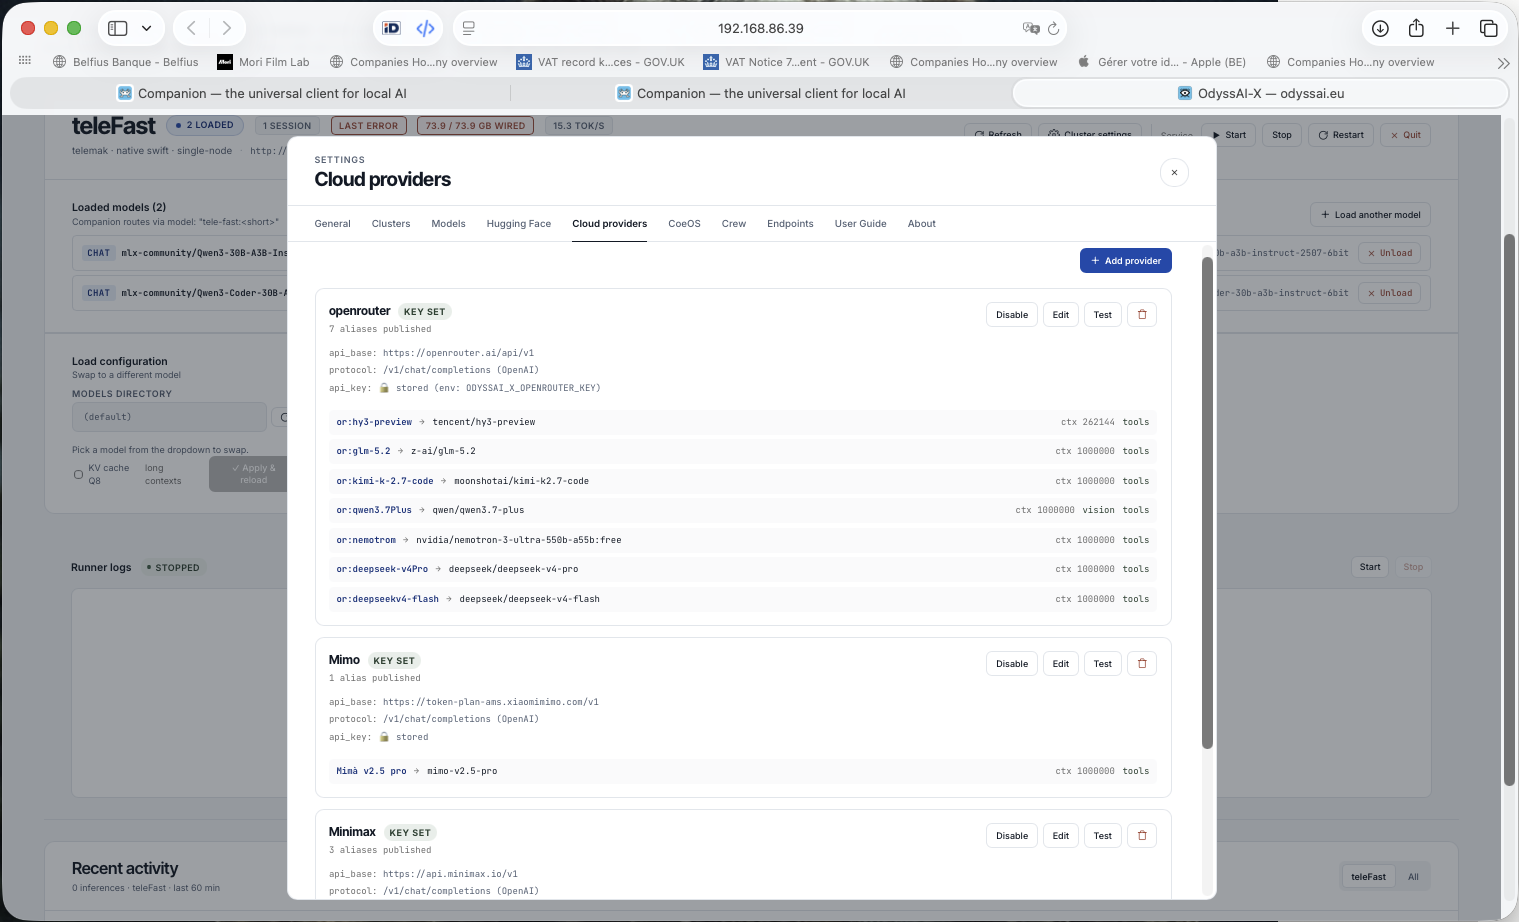Edit the Minimax provider
Screen dimensions: 1519x922
pyautogui.click(x=1061, y=835)
